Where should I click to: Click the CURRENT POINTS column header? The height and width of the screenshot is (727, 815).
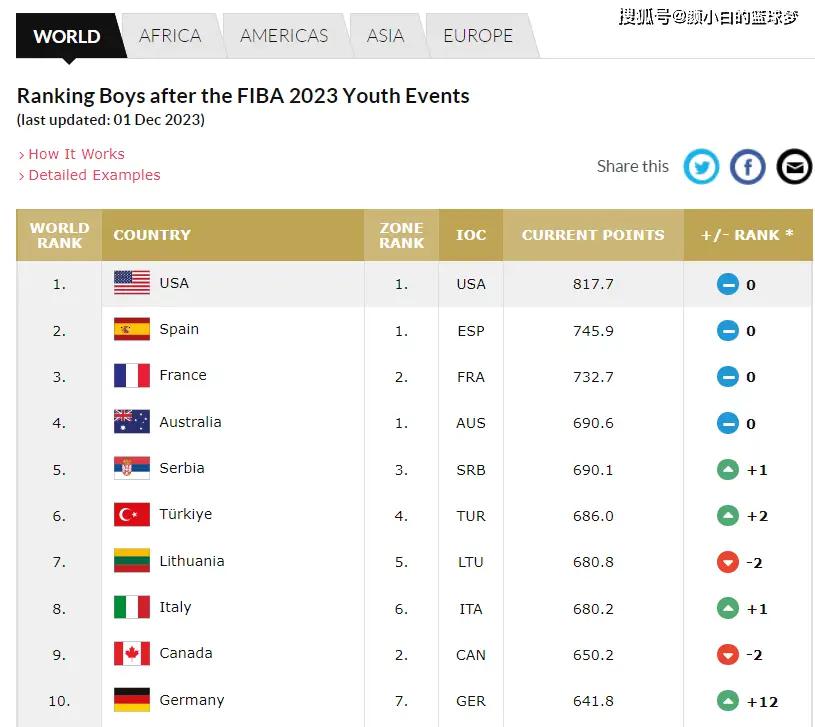(593, 235)
